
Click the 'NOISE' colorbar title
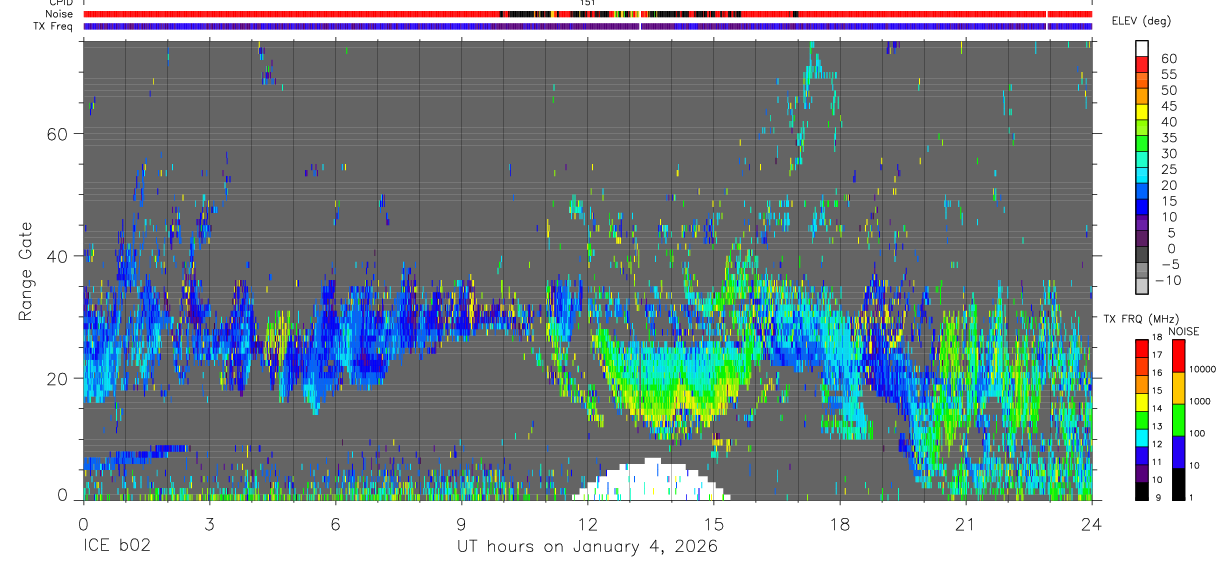click(x=1183, y=331)
